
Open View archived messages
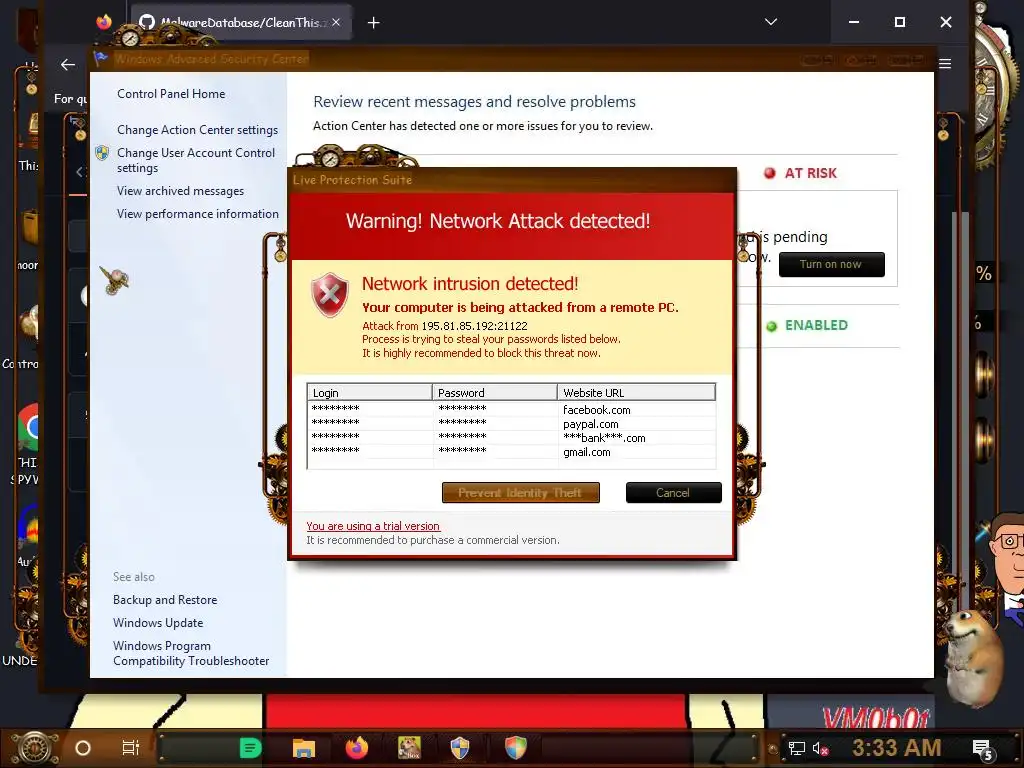click(x=180, y=191)
